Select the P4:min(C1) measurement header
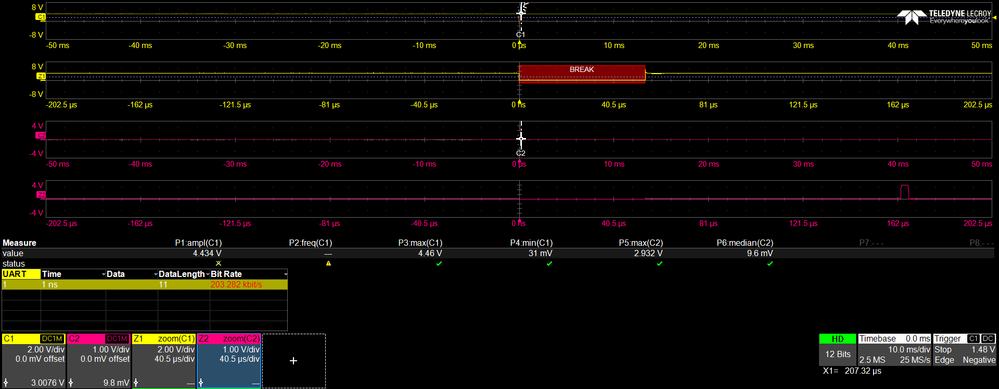The image size is (999, 389). (531, 243)
